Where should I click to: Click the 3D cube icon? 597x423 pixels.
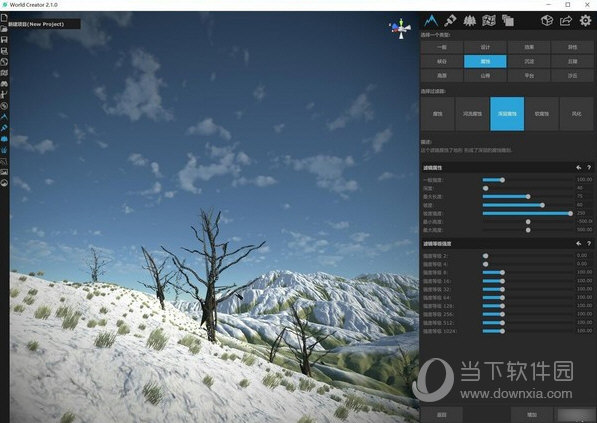point(547,20)
